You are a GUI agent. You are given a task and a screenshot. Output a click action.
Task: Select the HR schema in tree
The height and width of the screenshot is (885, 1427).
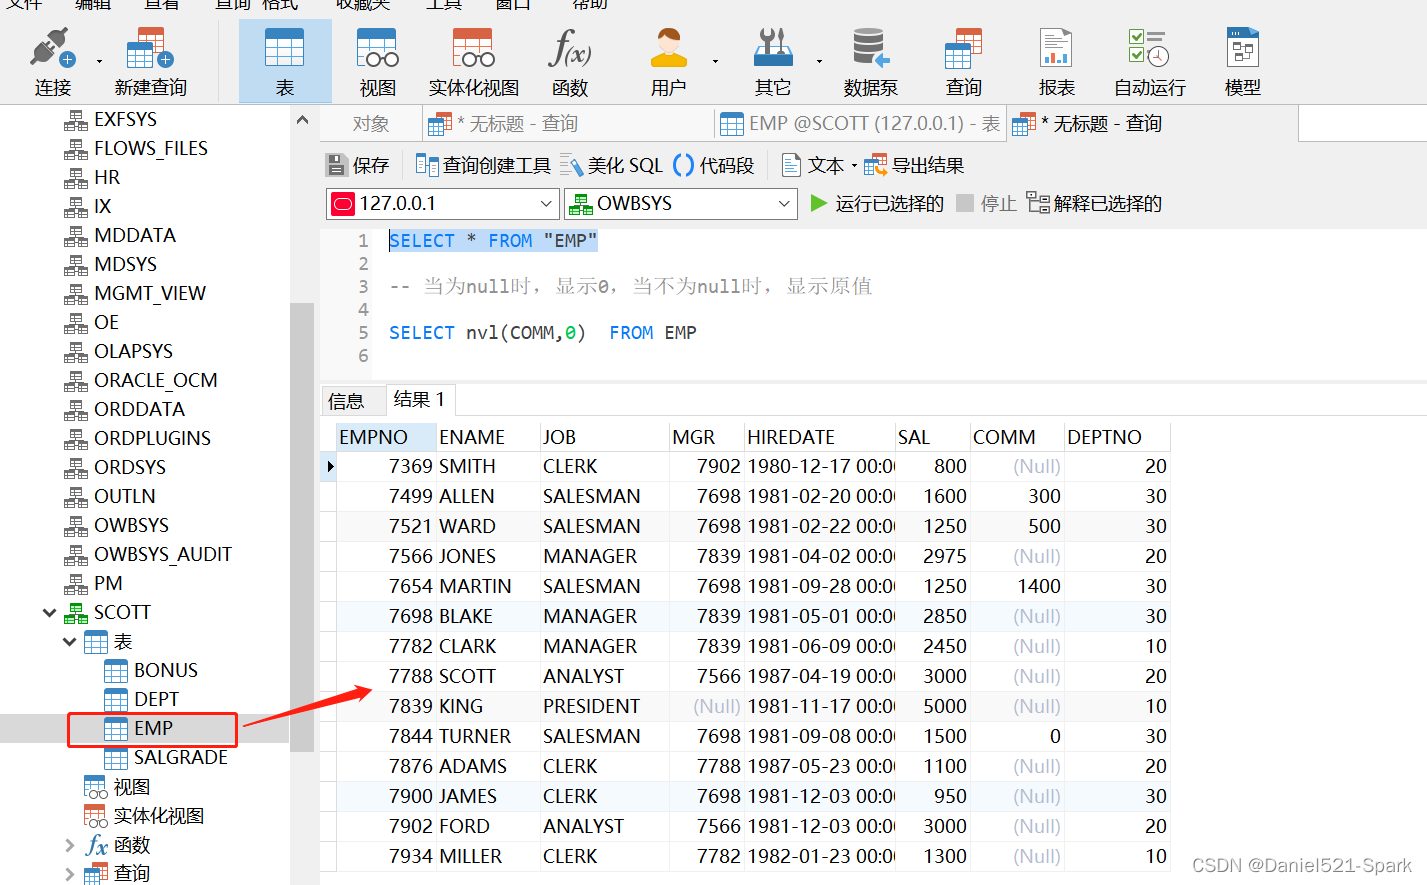92,177
